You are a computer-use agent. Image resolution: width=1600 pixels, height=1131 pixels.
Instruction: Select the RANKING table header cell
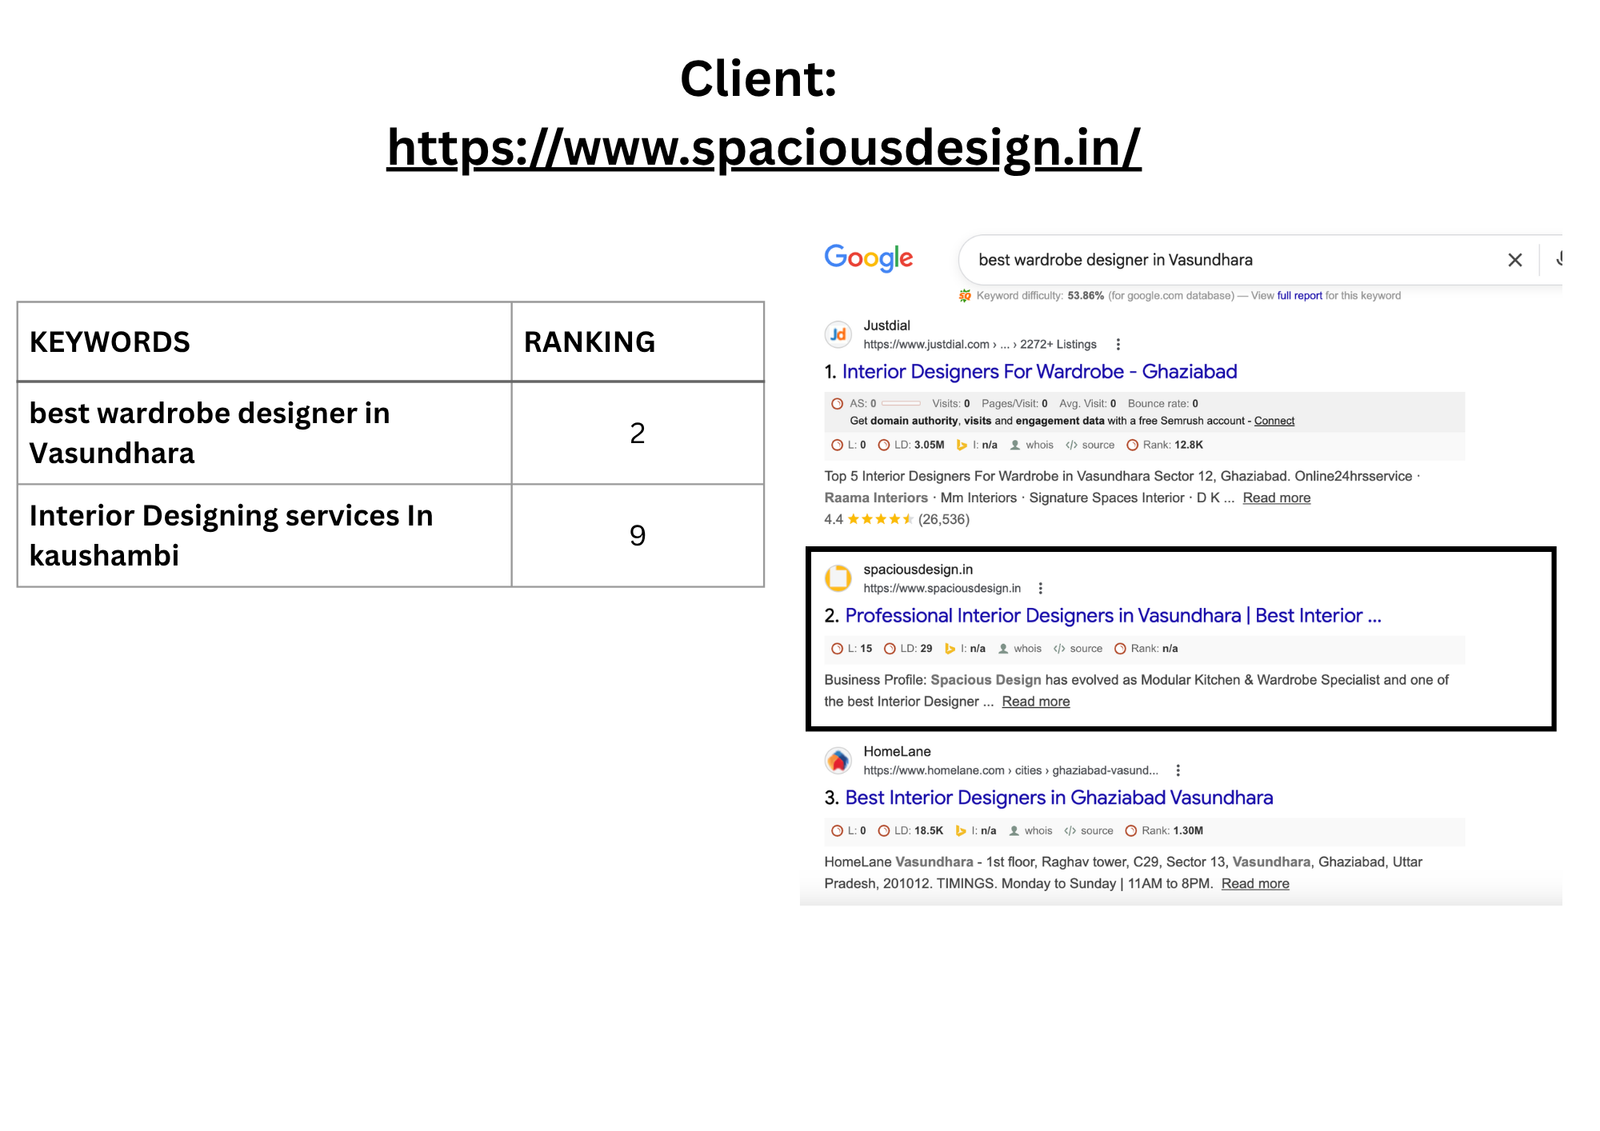638,342
